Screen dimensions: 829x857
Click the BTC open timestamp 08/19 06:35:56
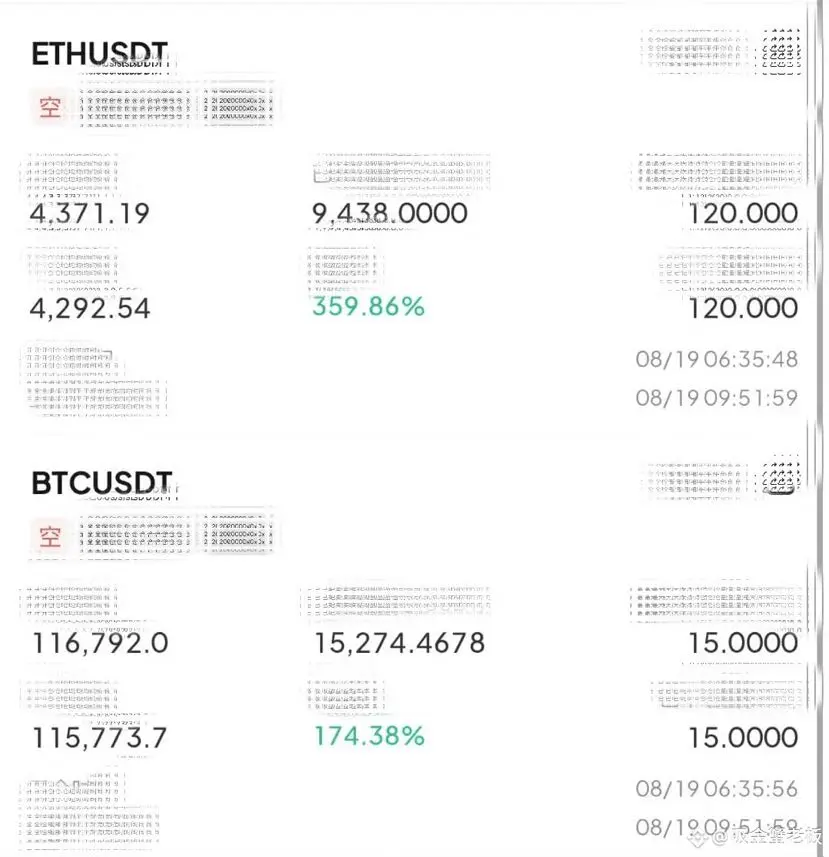point(716,789)
